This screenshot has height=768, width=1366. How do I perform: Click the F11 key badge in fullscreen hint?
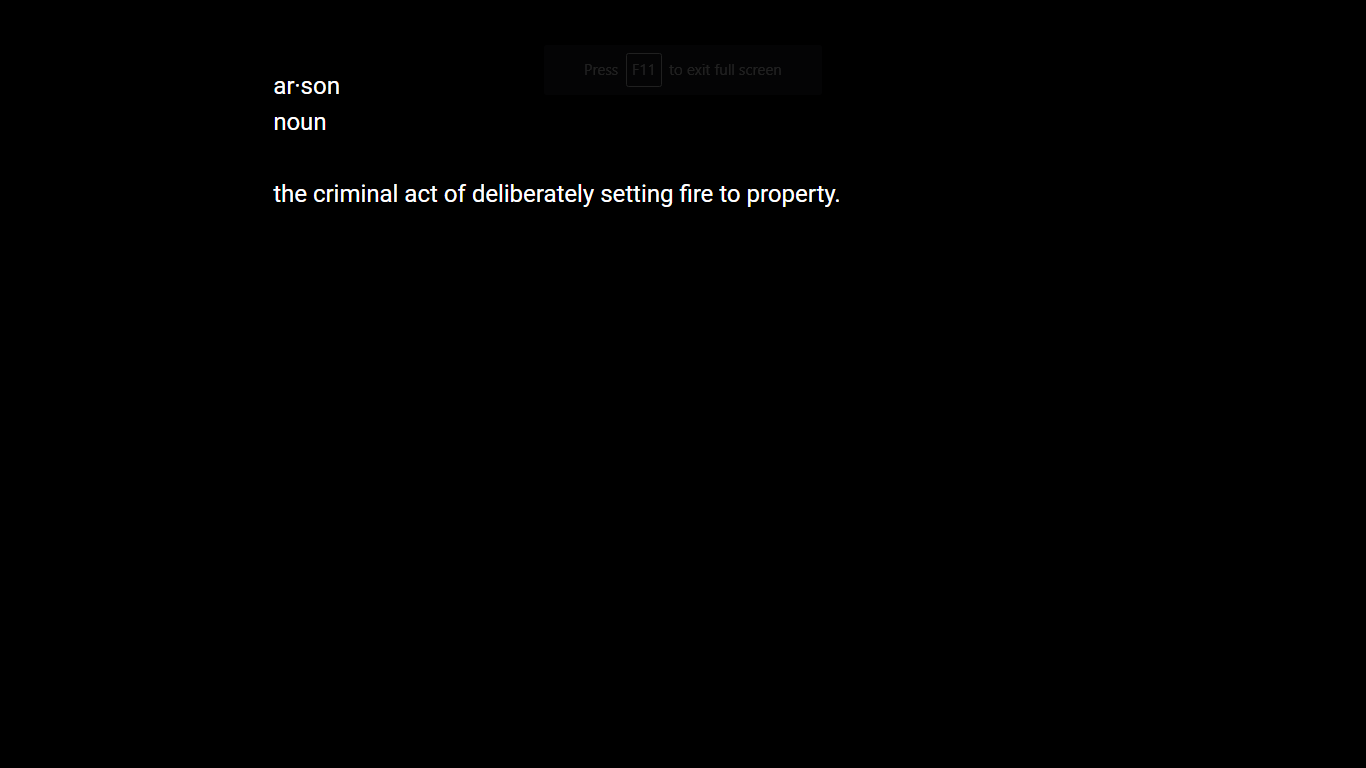click(x=644, y=70)
